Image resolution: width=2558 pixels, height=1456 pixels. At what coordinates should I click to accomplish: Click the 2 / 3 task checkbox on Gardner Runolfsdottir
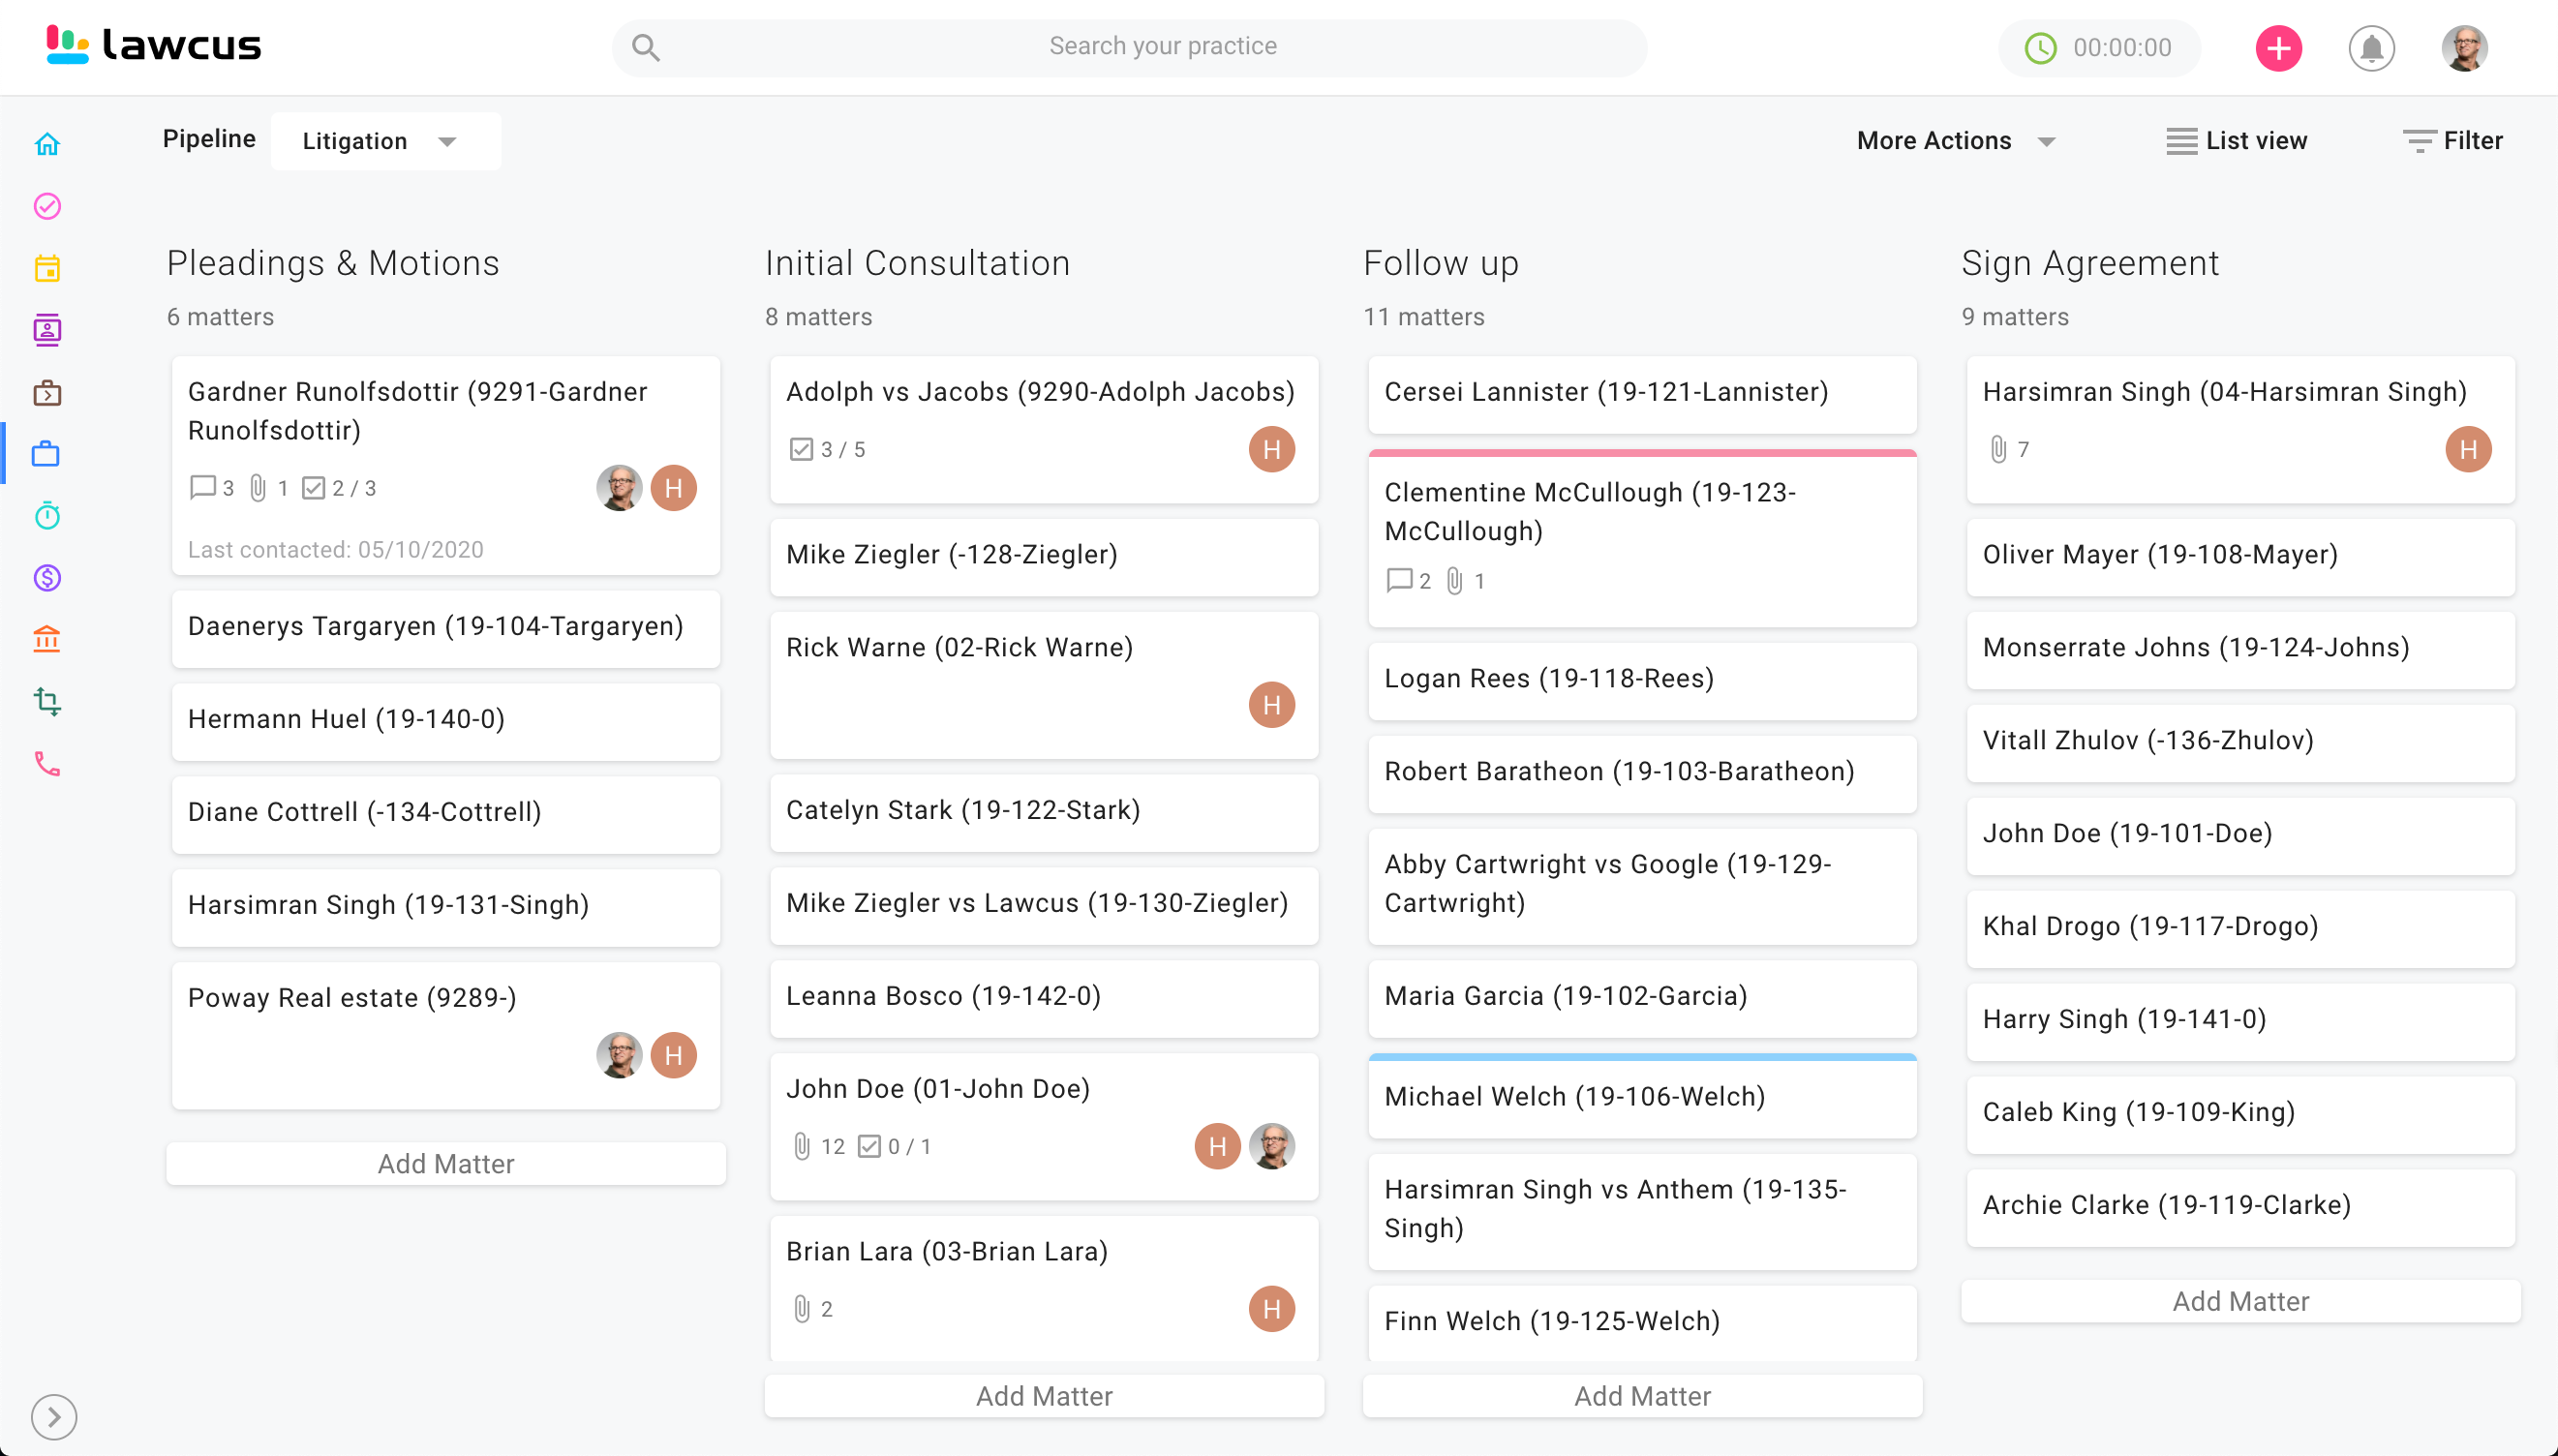coord(313,488)
